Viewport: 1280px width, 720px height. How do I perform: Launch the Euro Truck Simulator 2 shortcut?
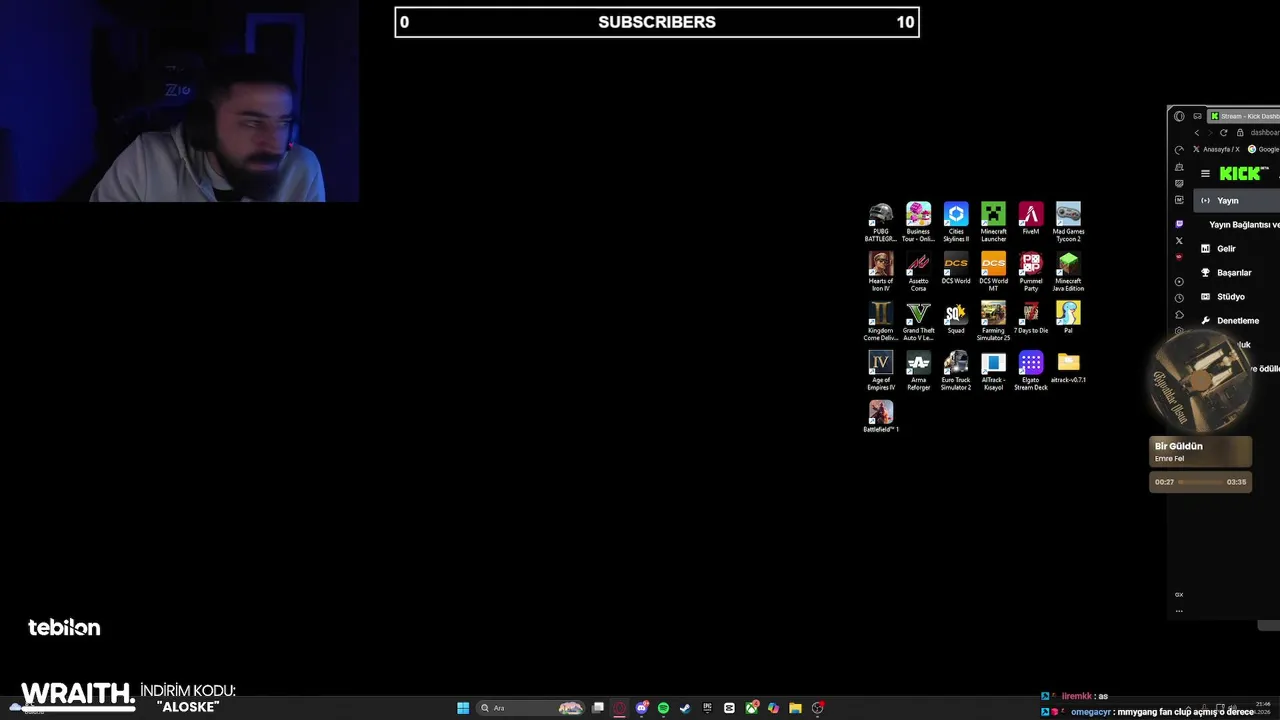click(956, 370)
